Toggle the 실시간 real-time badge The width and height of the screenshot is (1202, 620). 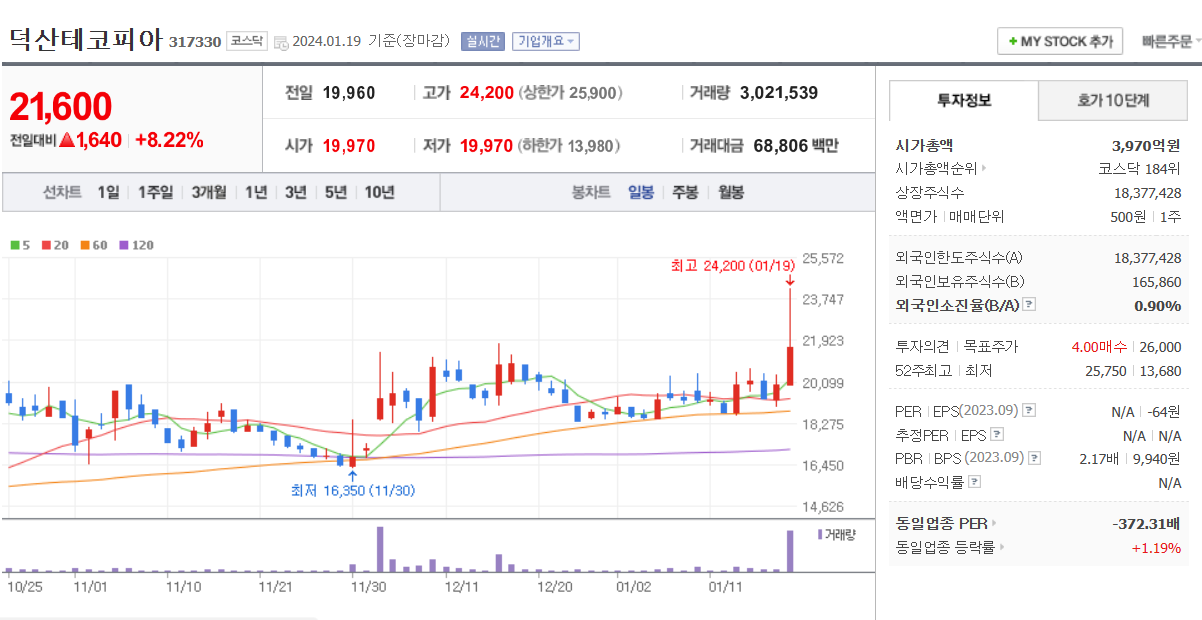tap(483, 42)
